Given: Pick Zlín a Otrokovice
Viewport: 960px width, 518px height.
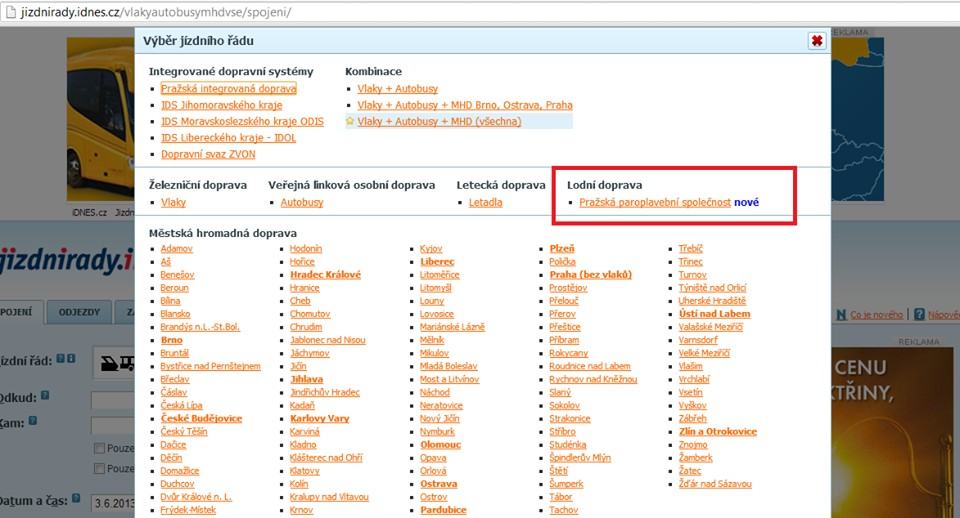Looking at the screenshot, I should [718, 431].
